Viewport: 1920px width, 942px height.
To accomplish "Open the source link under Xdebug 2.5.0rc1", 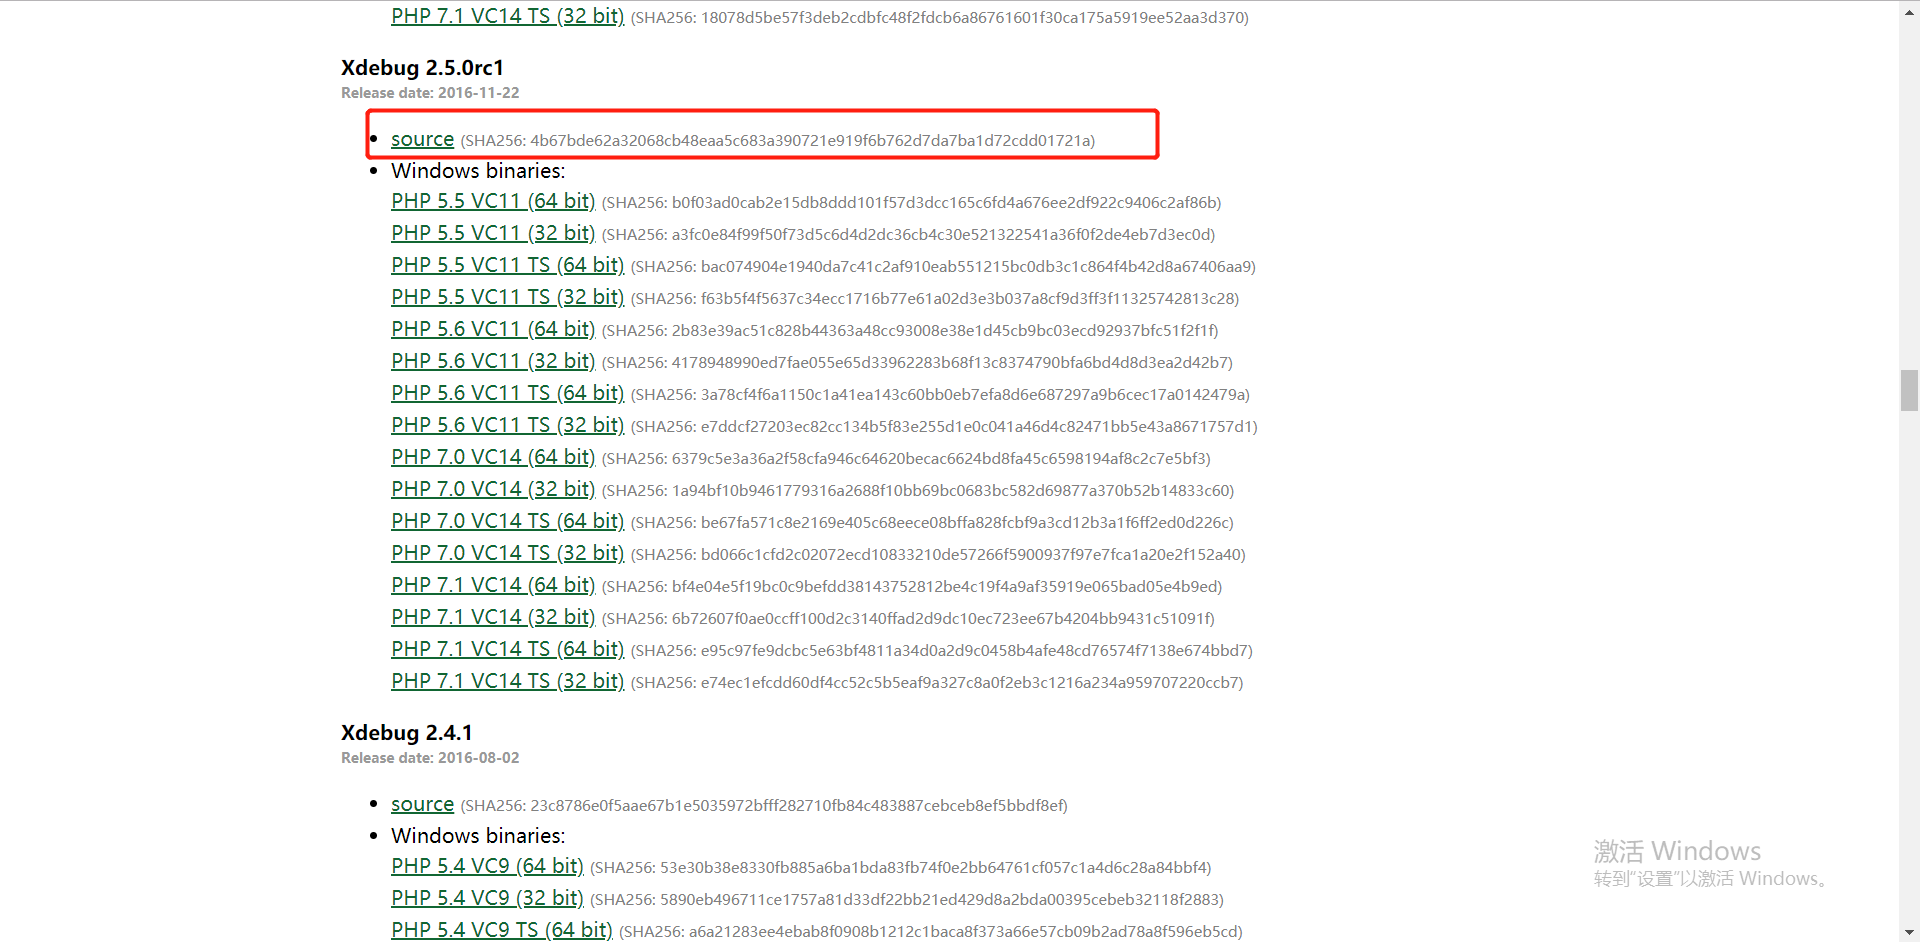I will point(422,139).
